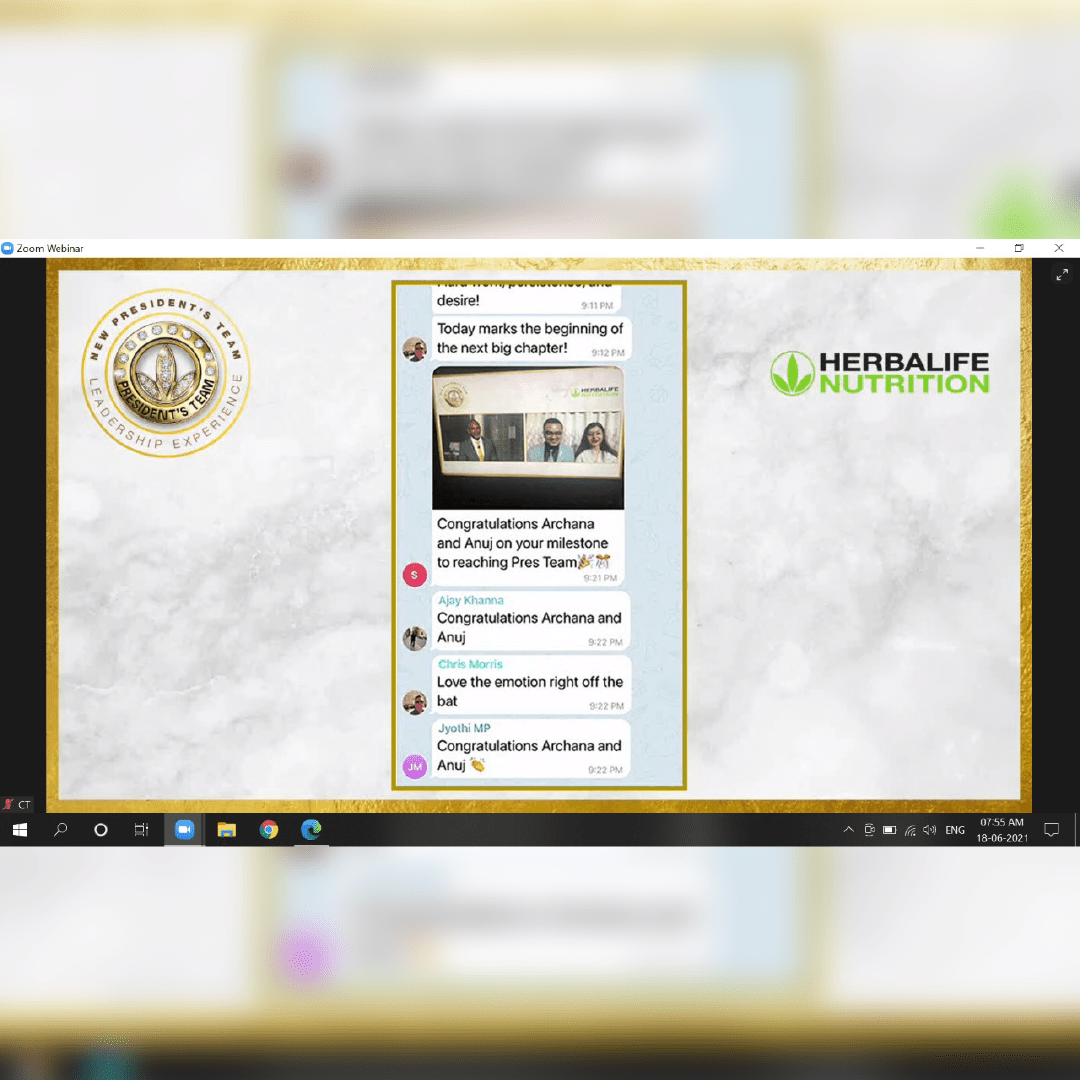Viewport: 1080px width, 1080px height.
Task: Open Cortana circle icon in taskbar
Action: pyautogui.click(x=101, y=830)
